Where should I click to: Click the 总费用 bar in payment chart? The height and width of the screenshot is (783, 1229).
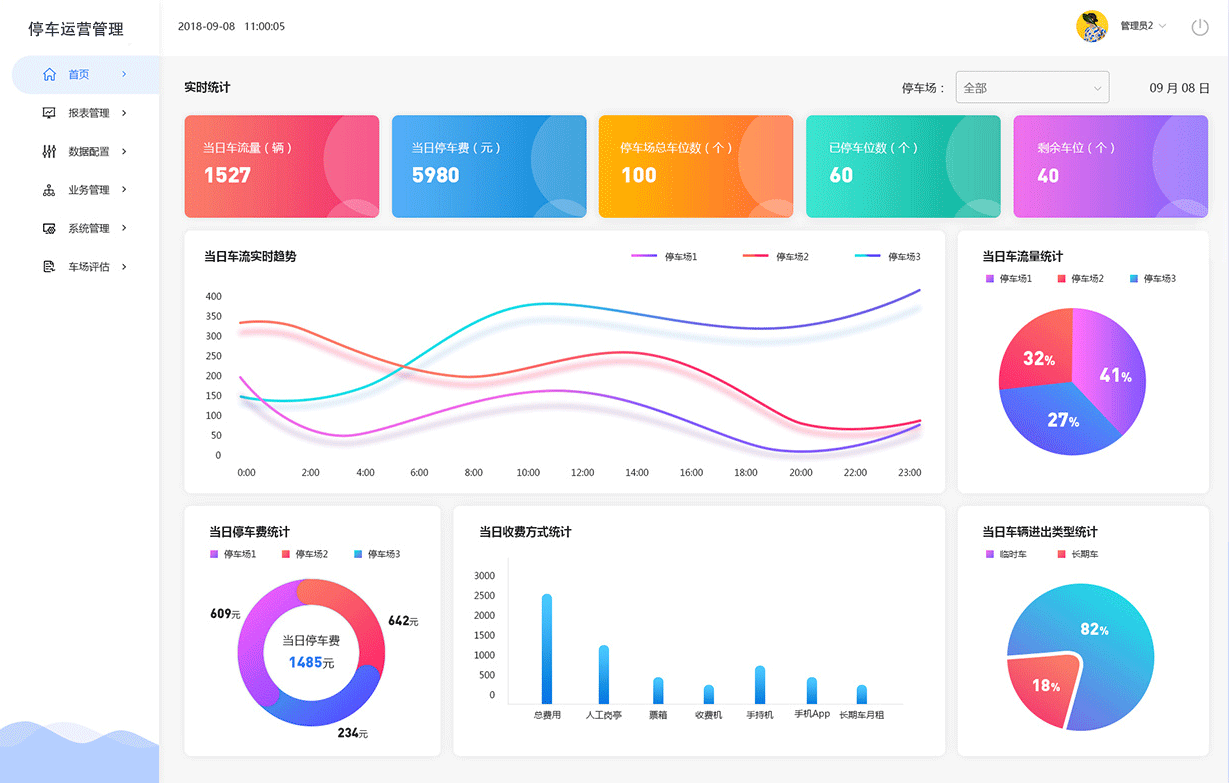tap(547, 649)
